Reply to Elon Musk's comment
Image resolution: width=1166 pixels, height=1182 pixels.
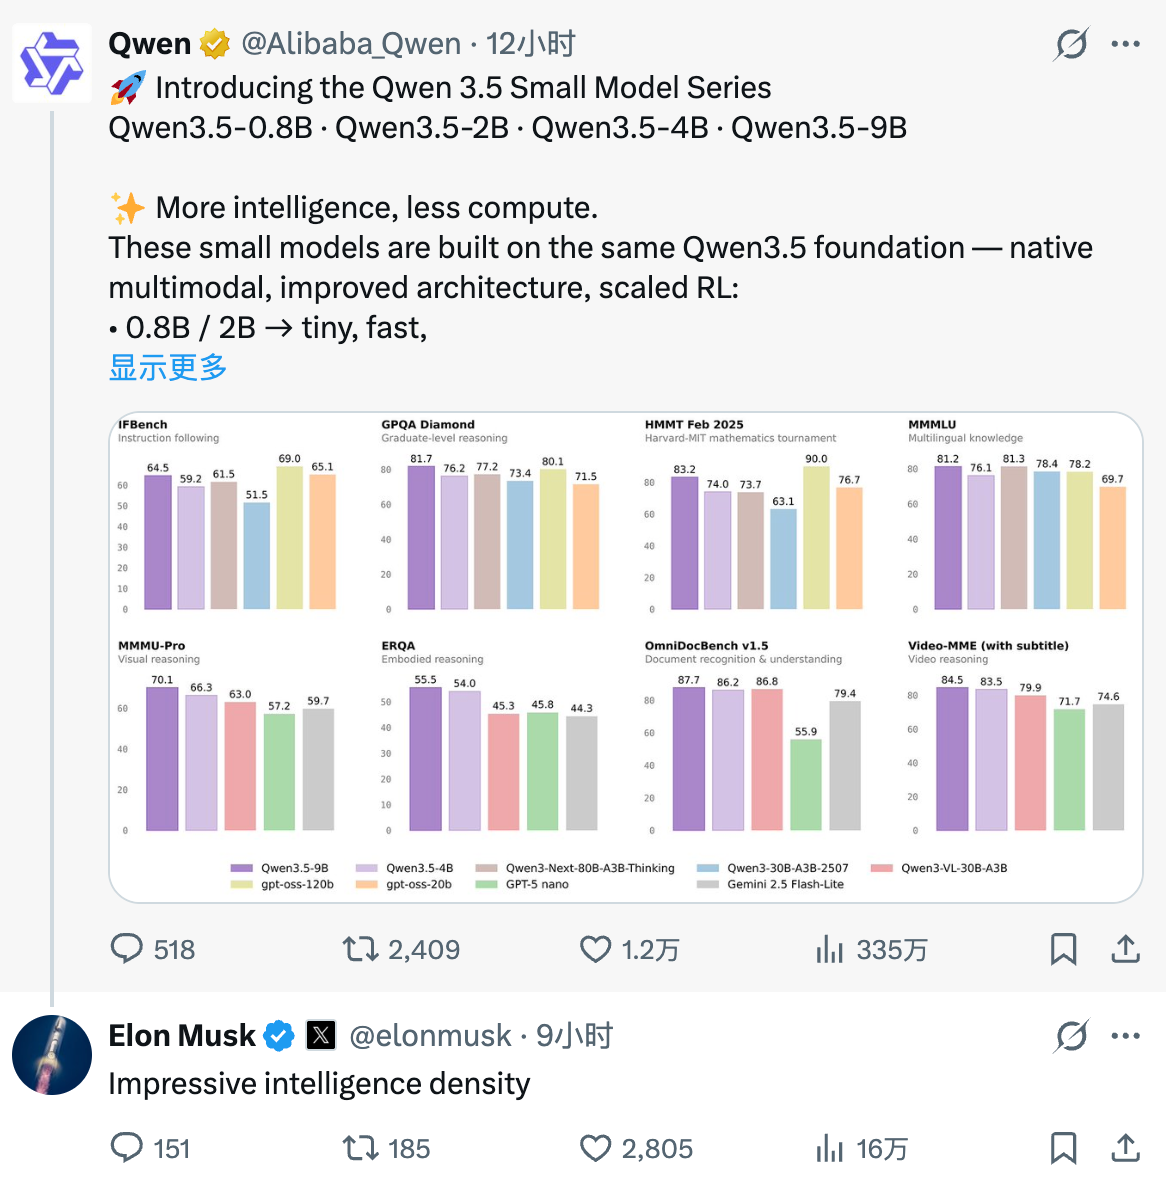(x=127, y=1148)
